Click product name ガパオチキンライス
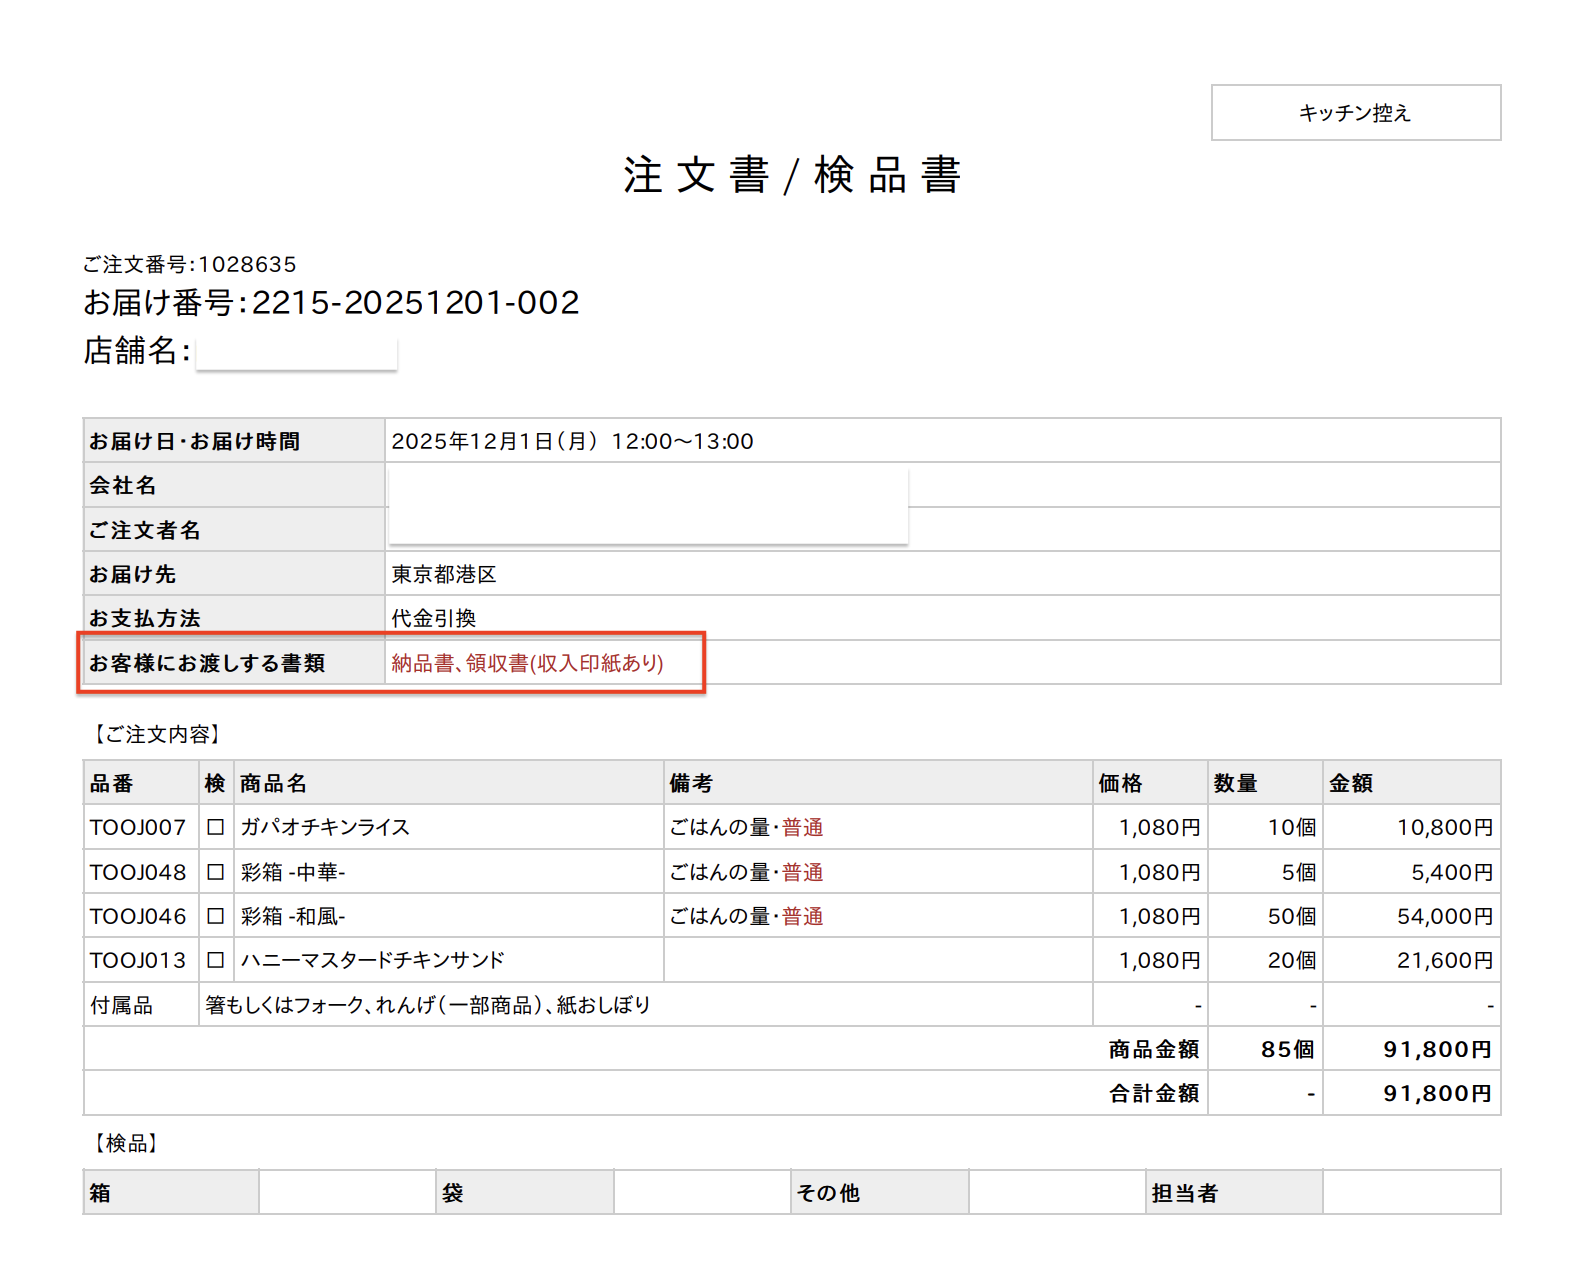 click(325, 827)
